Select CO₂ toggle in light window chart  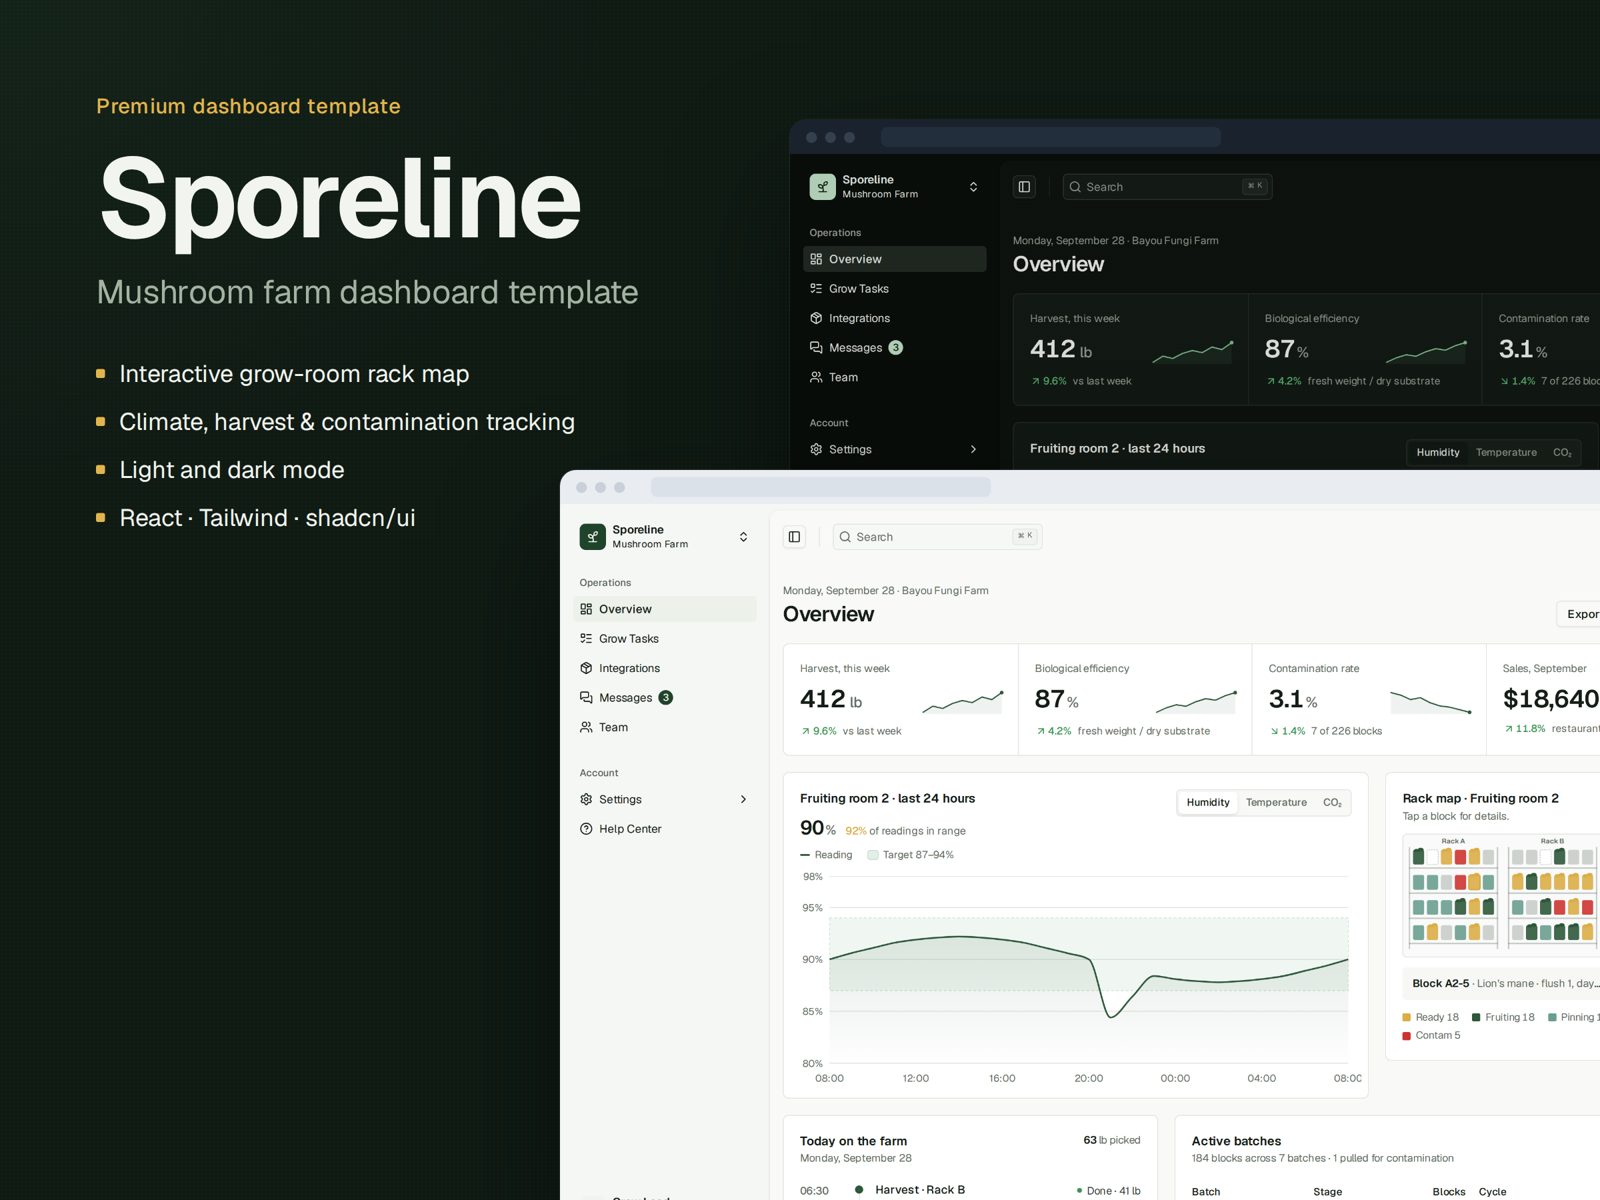1332,802
